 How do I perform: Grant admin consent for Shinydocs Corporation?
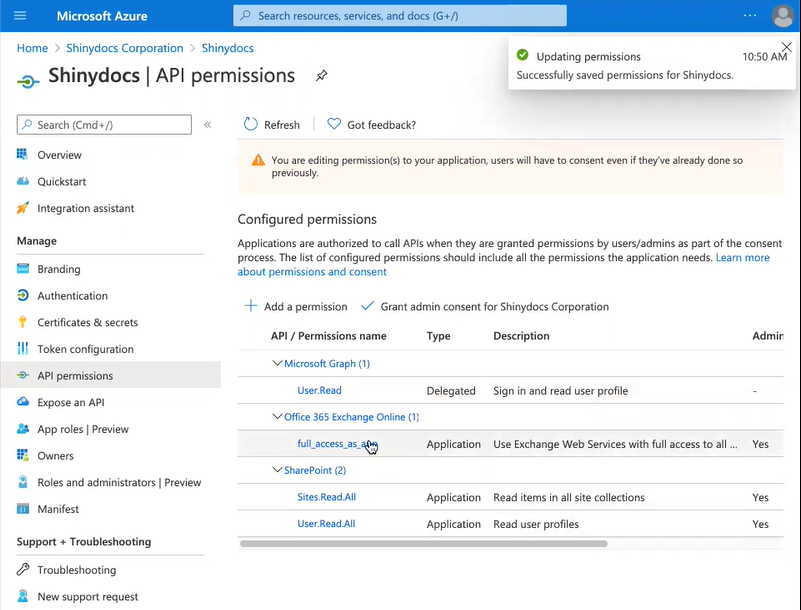(x=493, y=307)
